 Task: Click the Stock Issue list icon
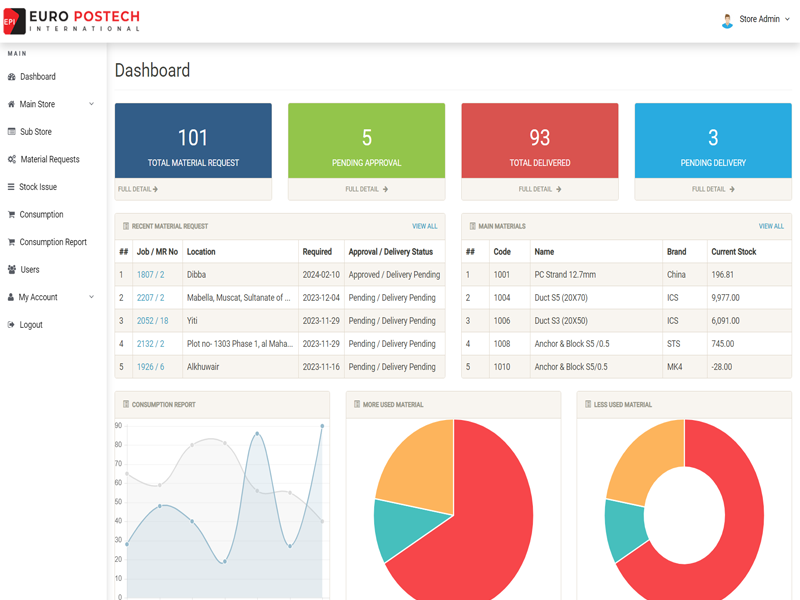click(x=12, y=187)
